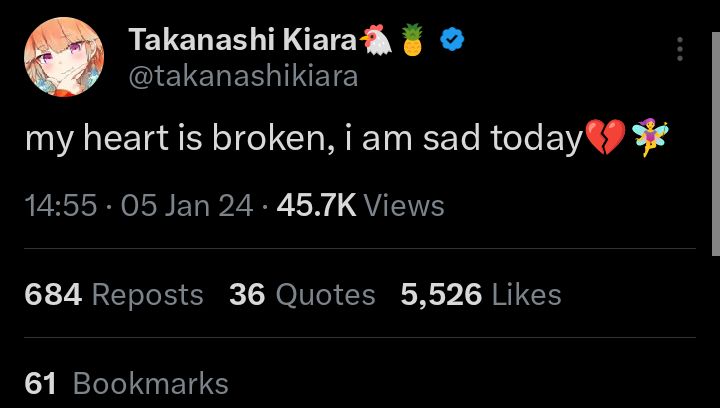Screen dimensions: 720x408
Task: View the 36 Quotes list
Action: pos(302,294)
